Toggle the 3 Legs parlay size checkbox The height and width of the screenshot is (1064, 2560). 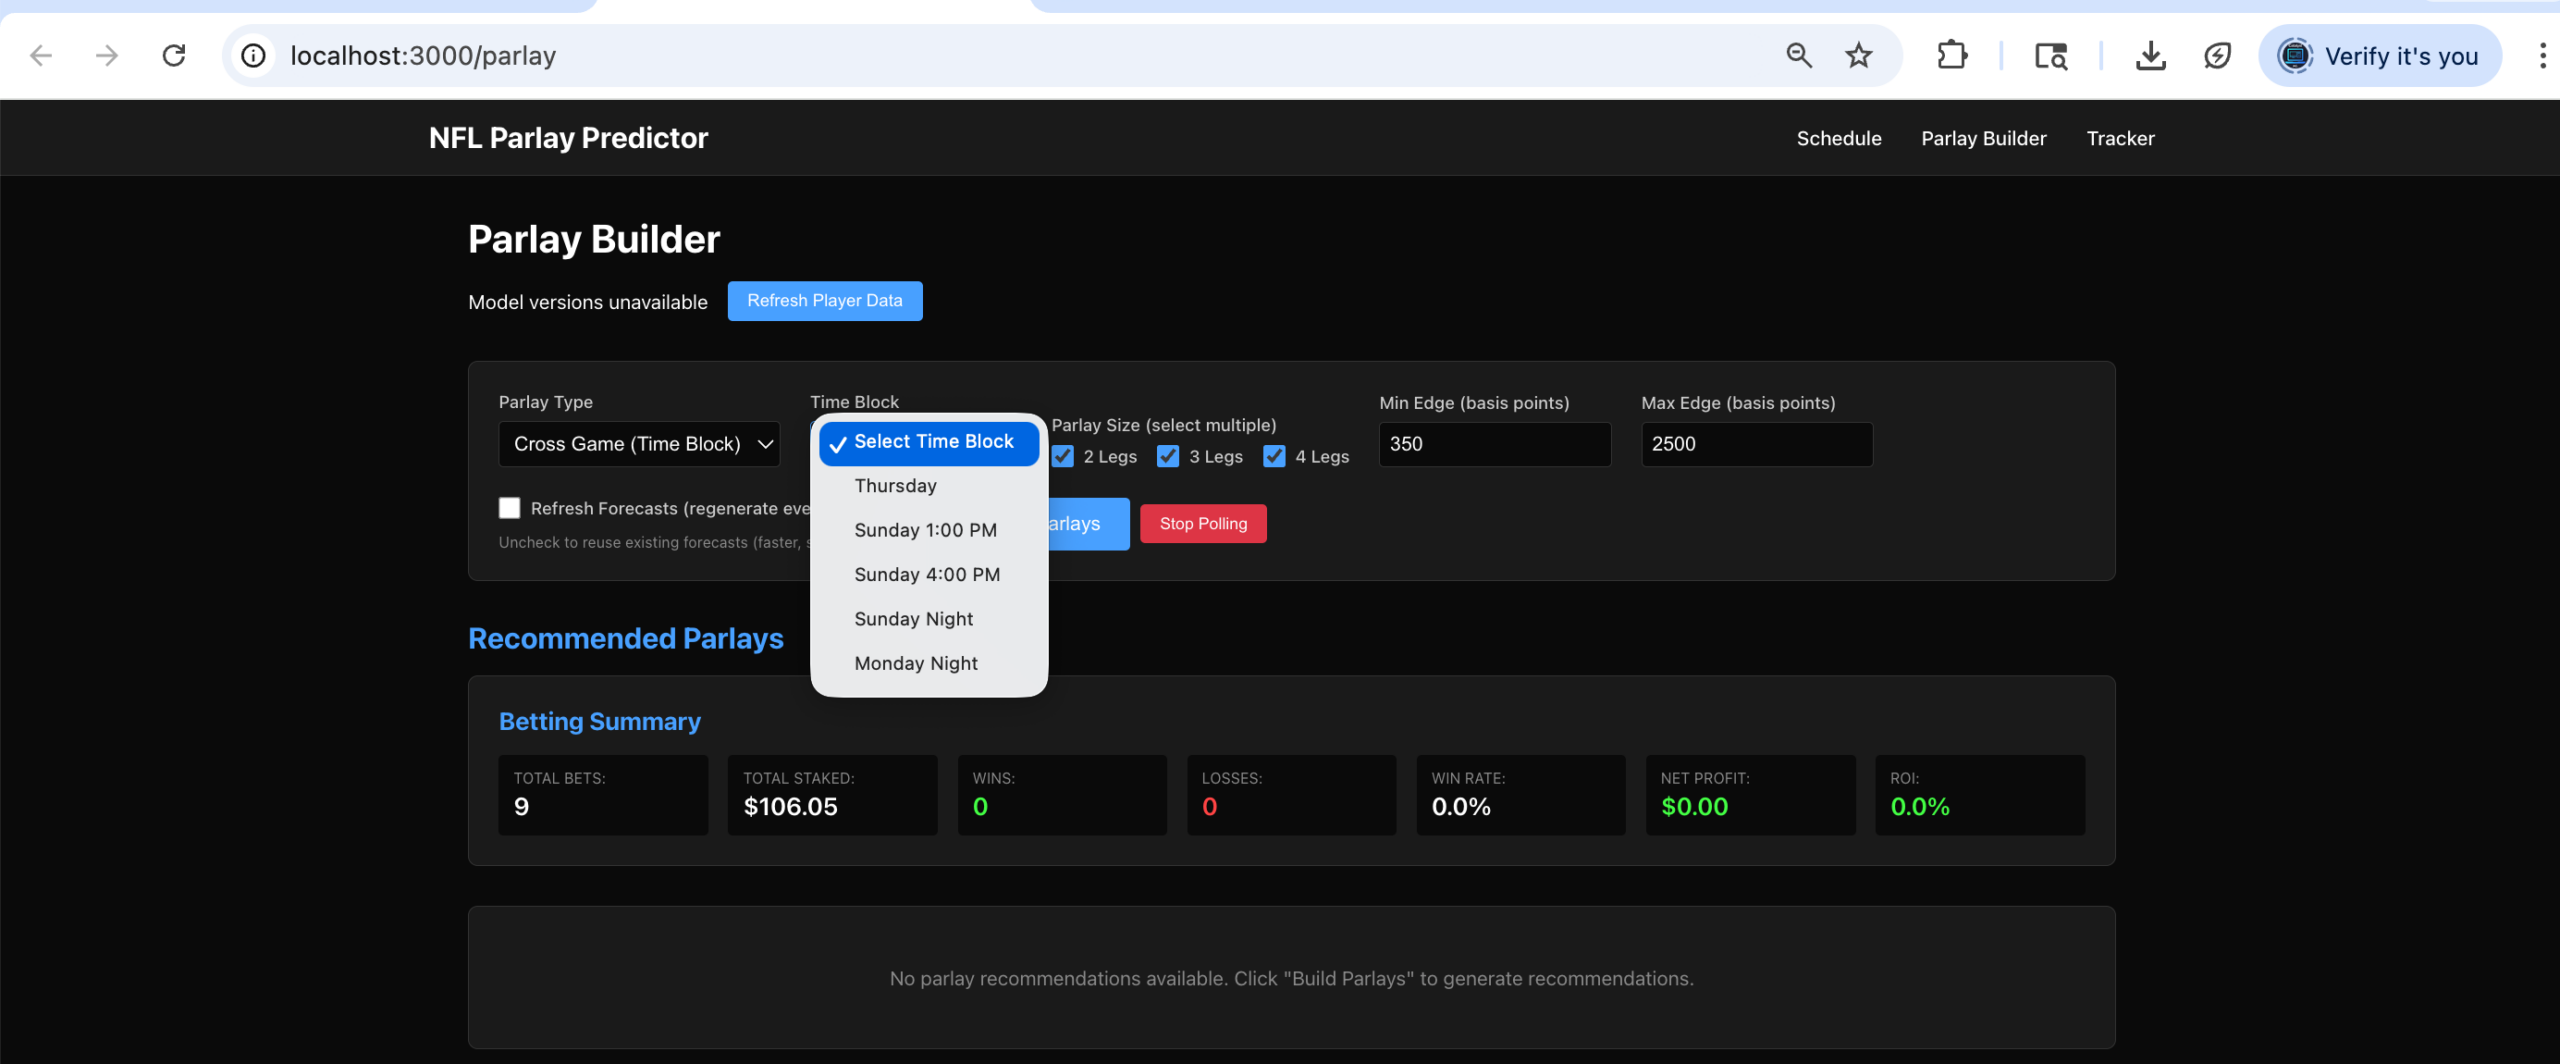[1168, 457]
